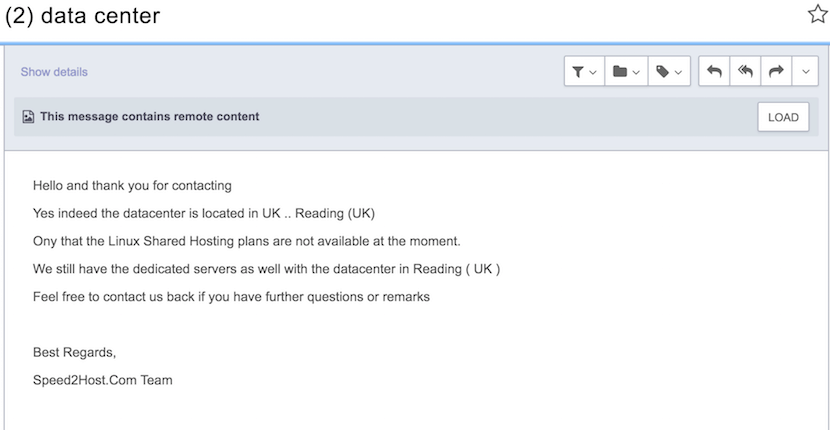Expand the folder dropdown chevron
This screenshot has width=830, height=430.
tap(636, 72)
